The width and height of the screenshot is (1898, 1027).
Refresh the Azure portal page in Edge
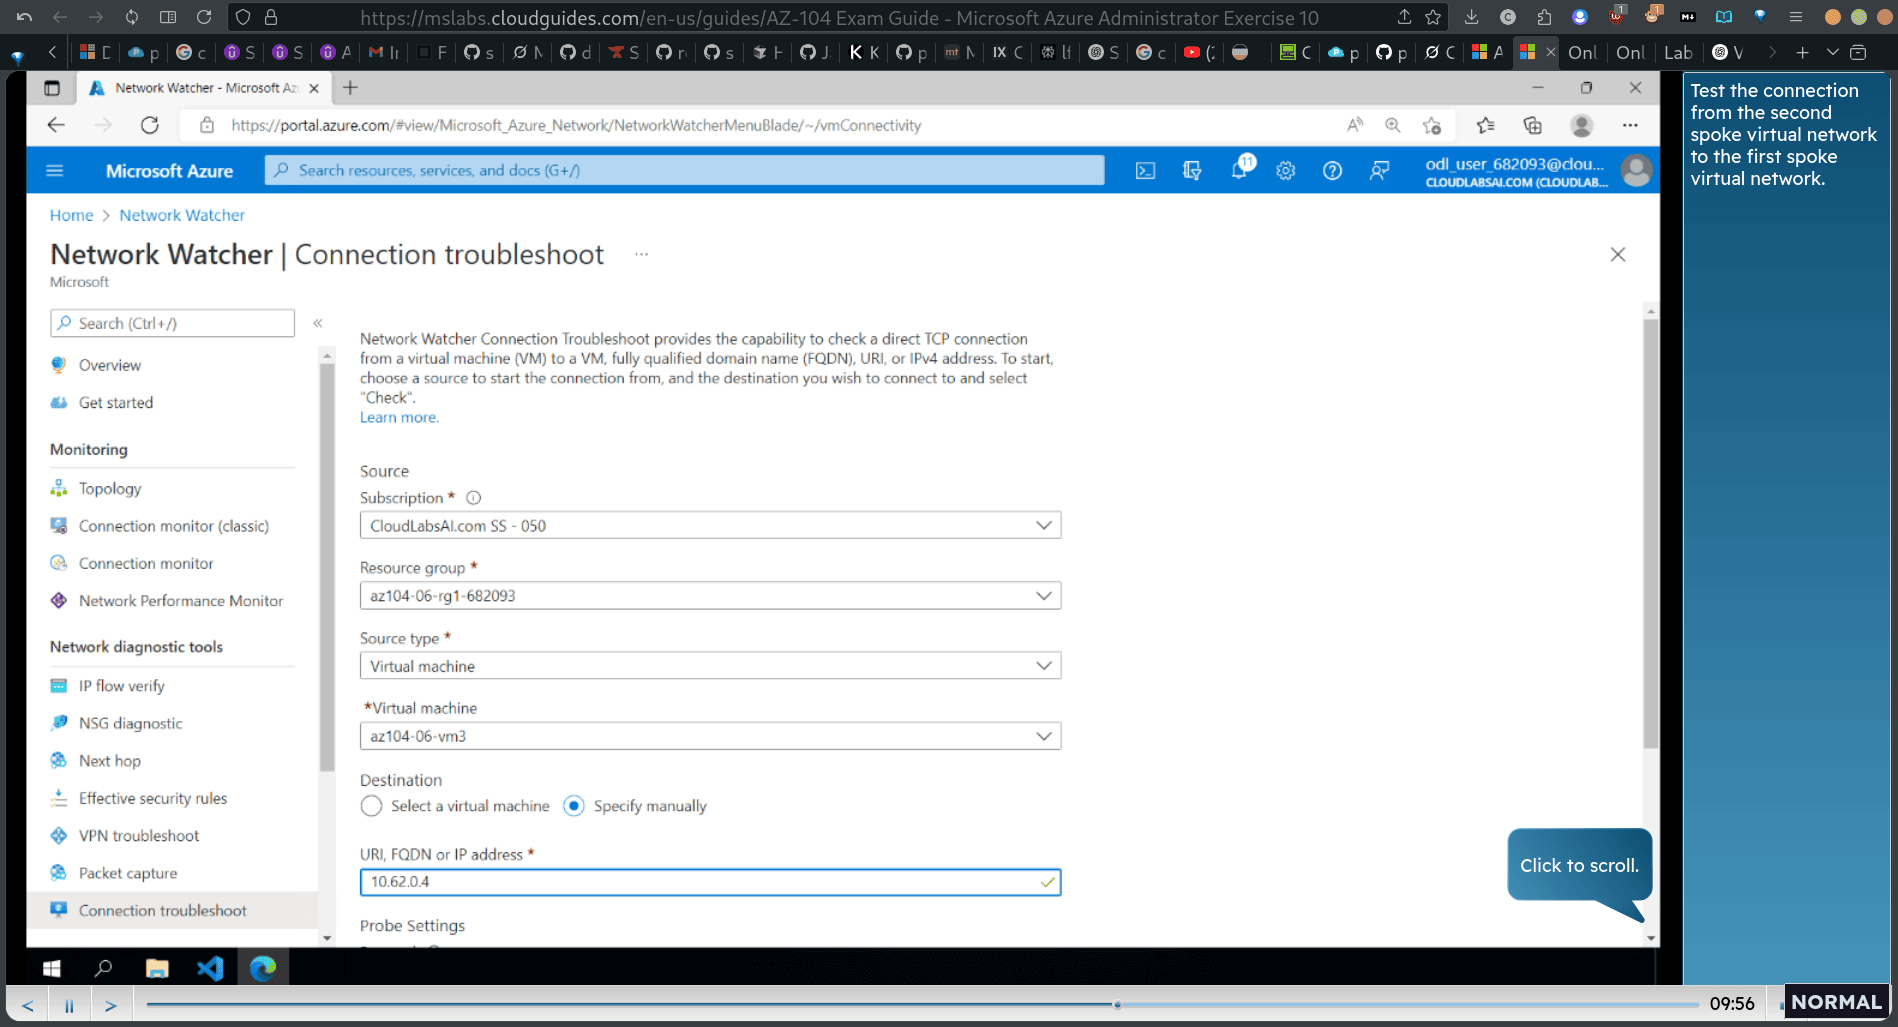[150, 125]
